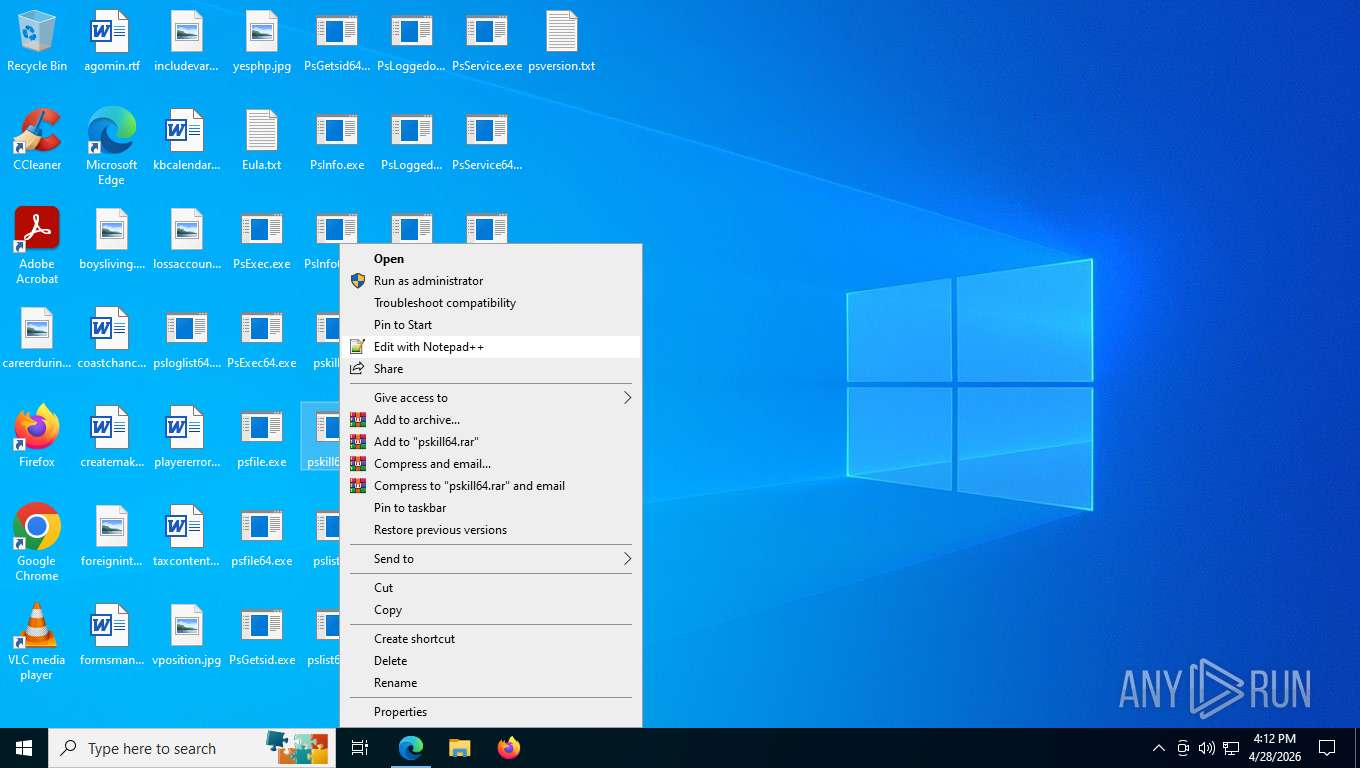This screenshot has width=1360, height=768.
Task: Show hidden tray icons chevron
Action: pyautogui.click(x=1159, y=748)
